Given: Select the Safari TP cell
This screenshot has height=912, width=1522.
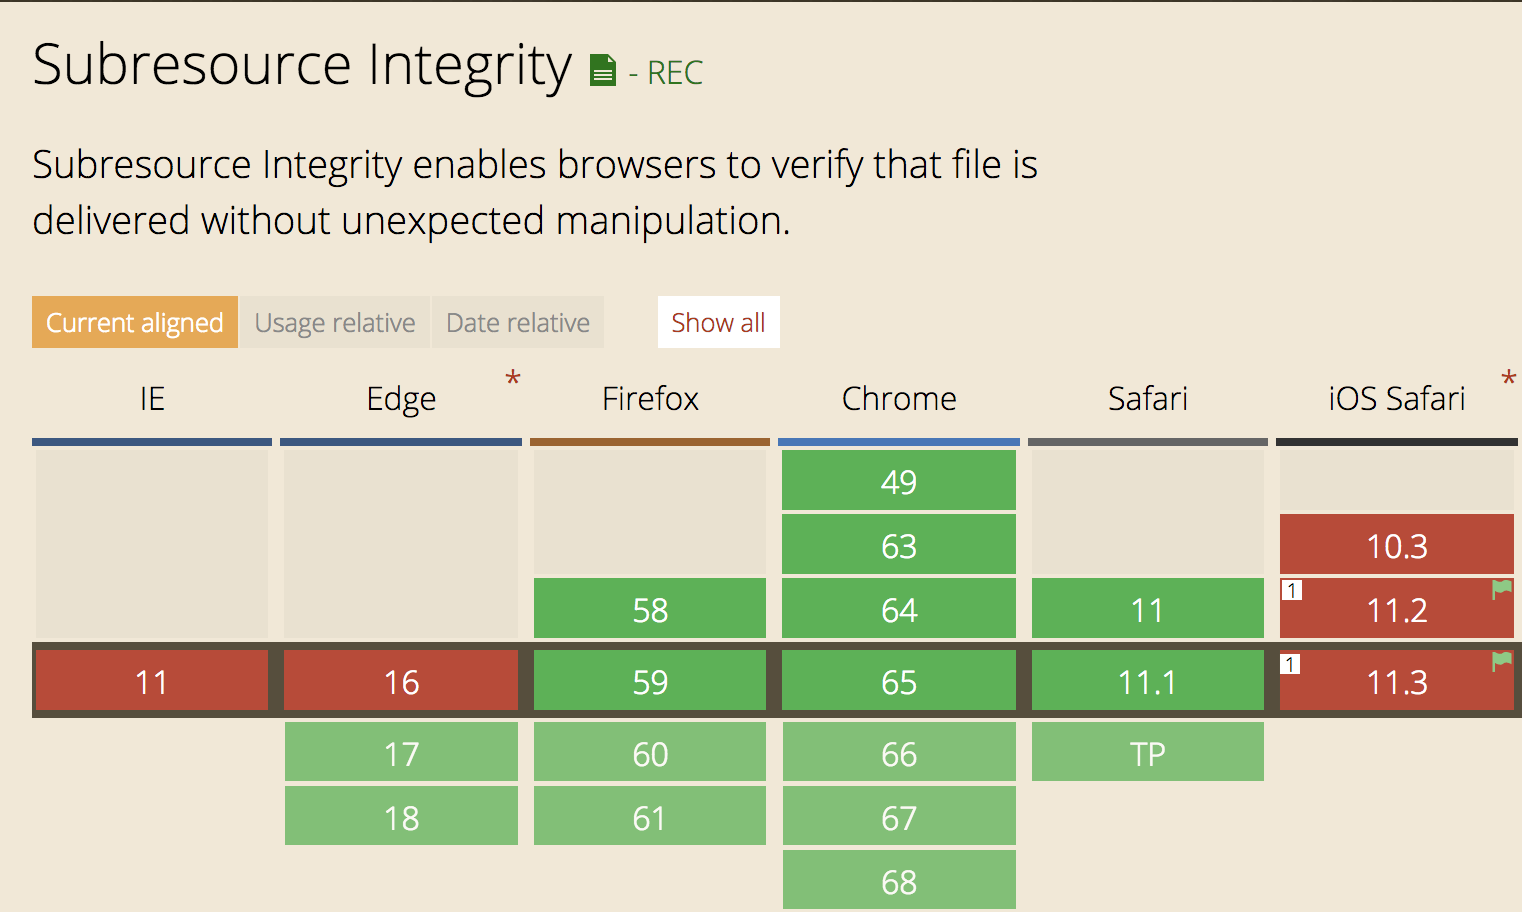Looking at the screenshot, I should (x=1148, y=752).
